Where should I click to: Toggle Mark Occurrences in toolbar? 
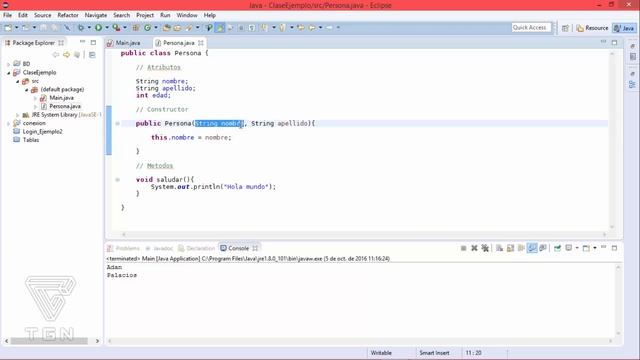(x=220, y=27)
